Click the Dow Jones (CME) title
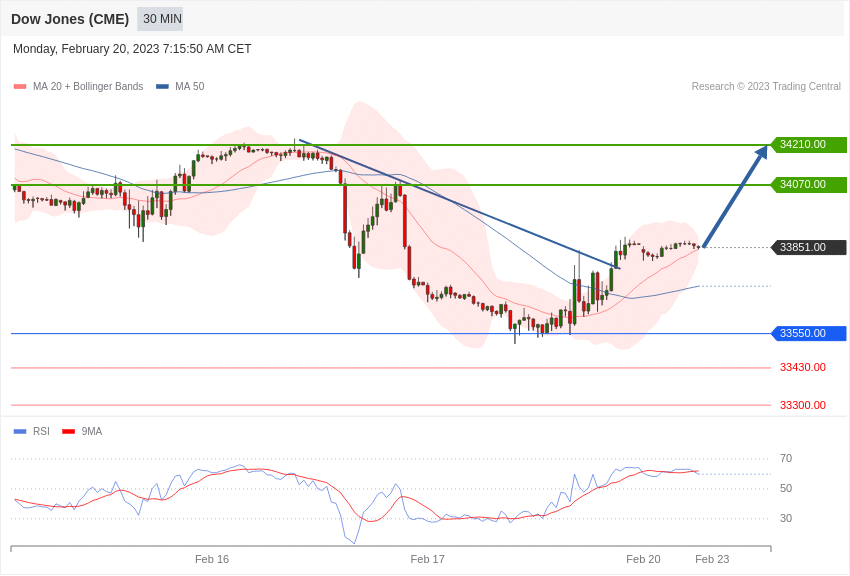This screenshot has width=850, height=576. (70, 19)
